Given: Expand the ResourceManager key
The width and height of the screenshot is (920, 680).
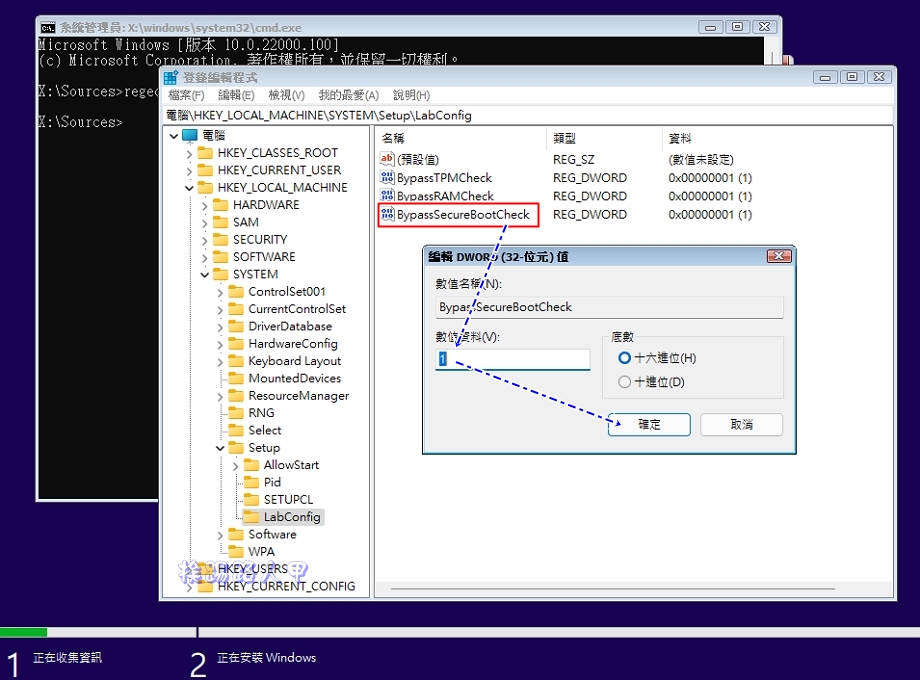Looking at the screenshot, I should pos(220,396).
